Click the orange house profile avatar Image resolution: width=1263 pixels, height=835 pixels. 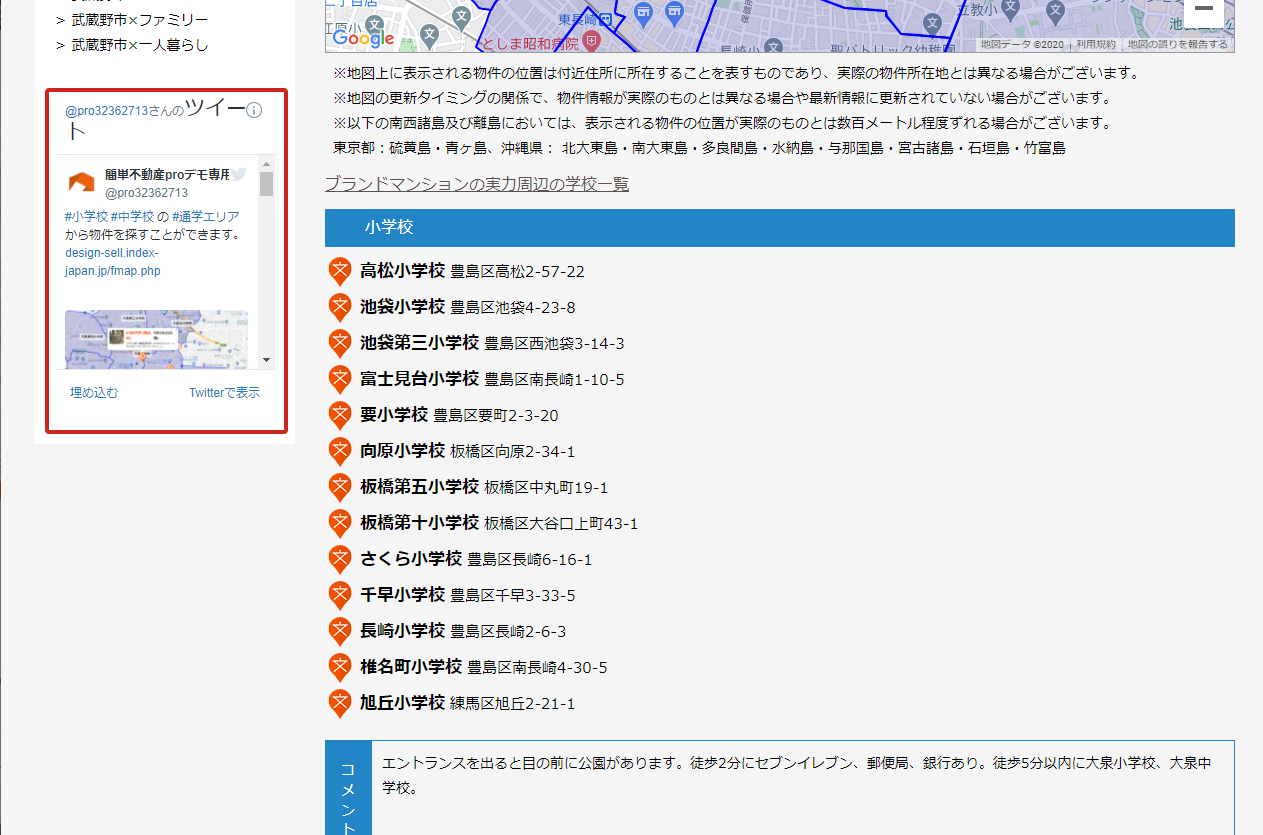(81, 183)
